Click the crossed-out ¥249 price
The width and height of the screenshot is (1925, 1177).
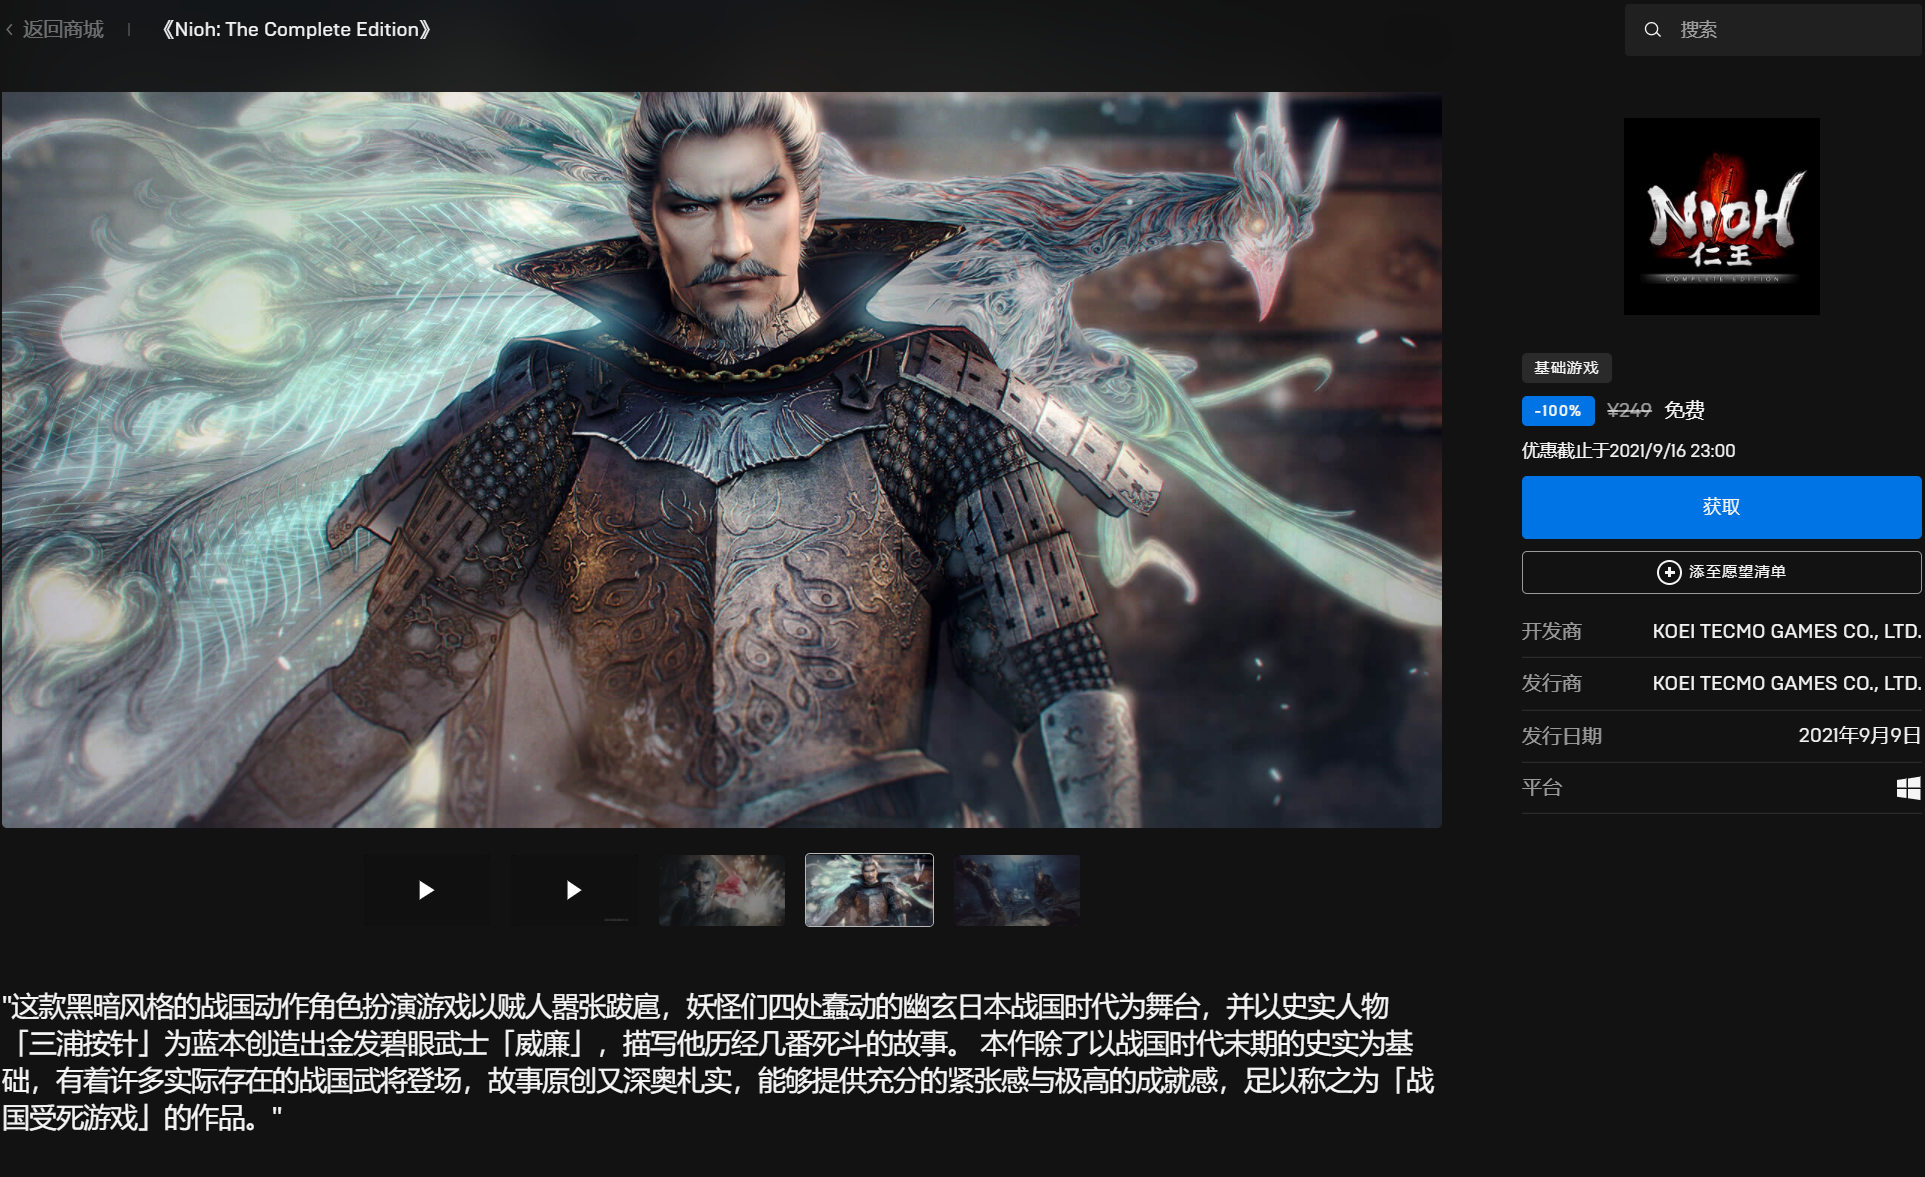point(1629,411)
